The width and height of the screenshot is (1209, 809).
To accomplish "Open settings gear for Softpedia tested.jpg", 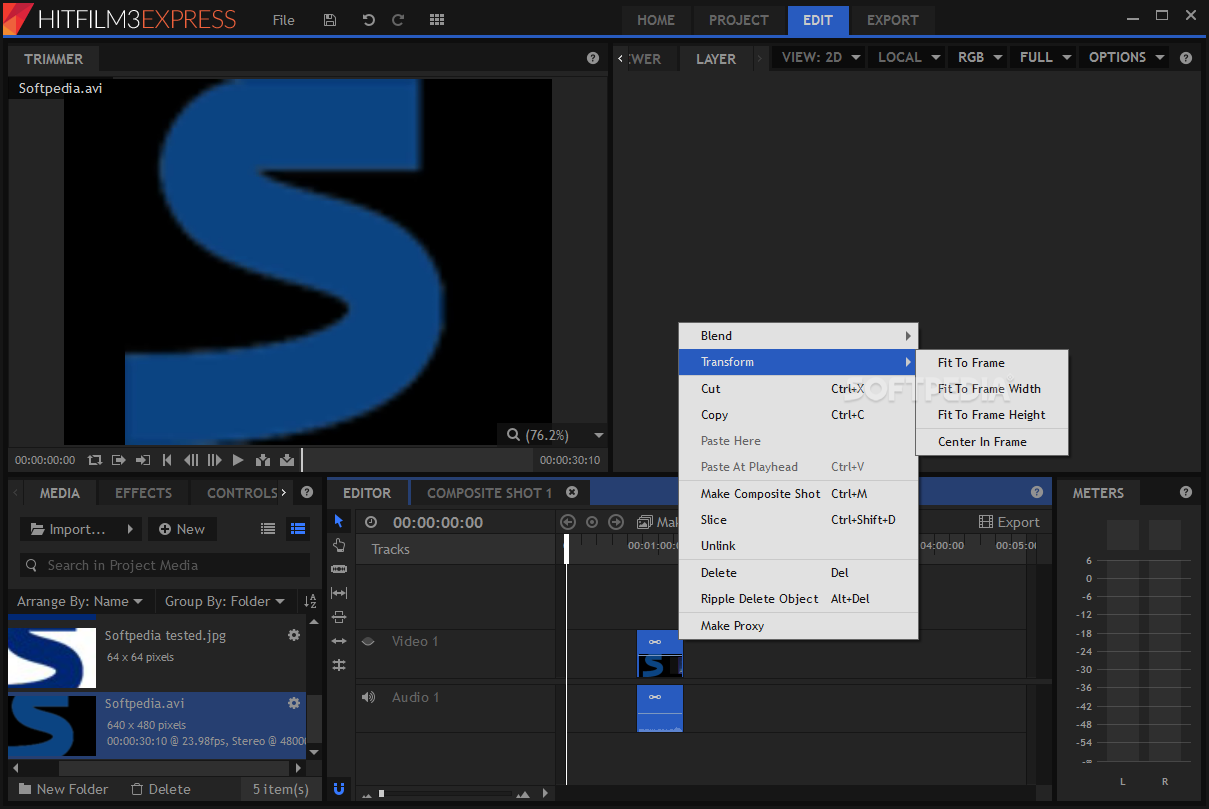I will 294,635.
